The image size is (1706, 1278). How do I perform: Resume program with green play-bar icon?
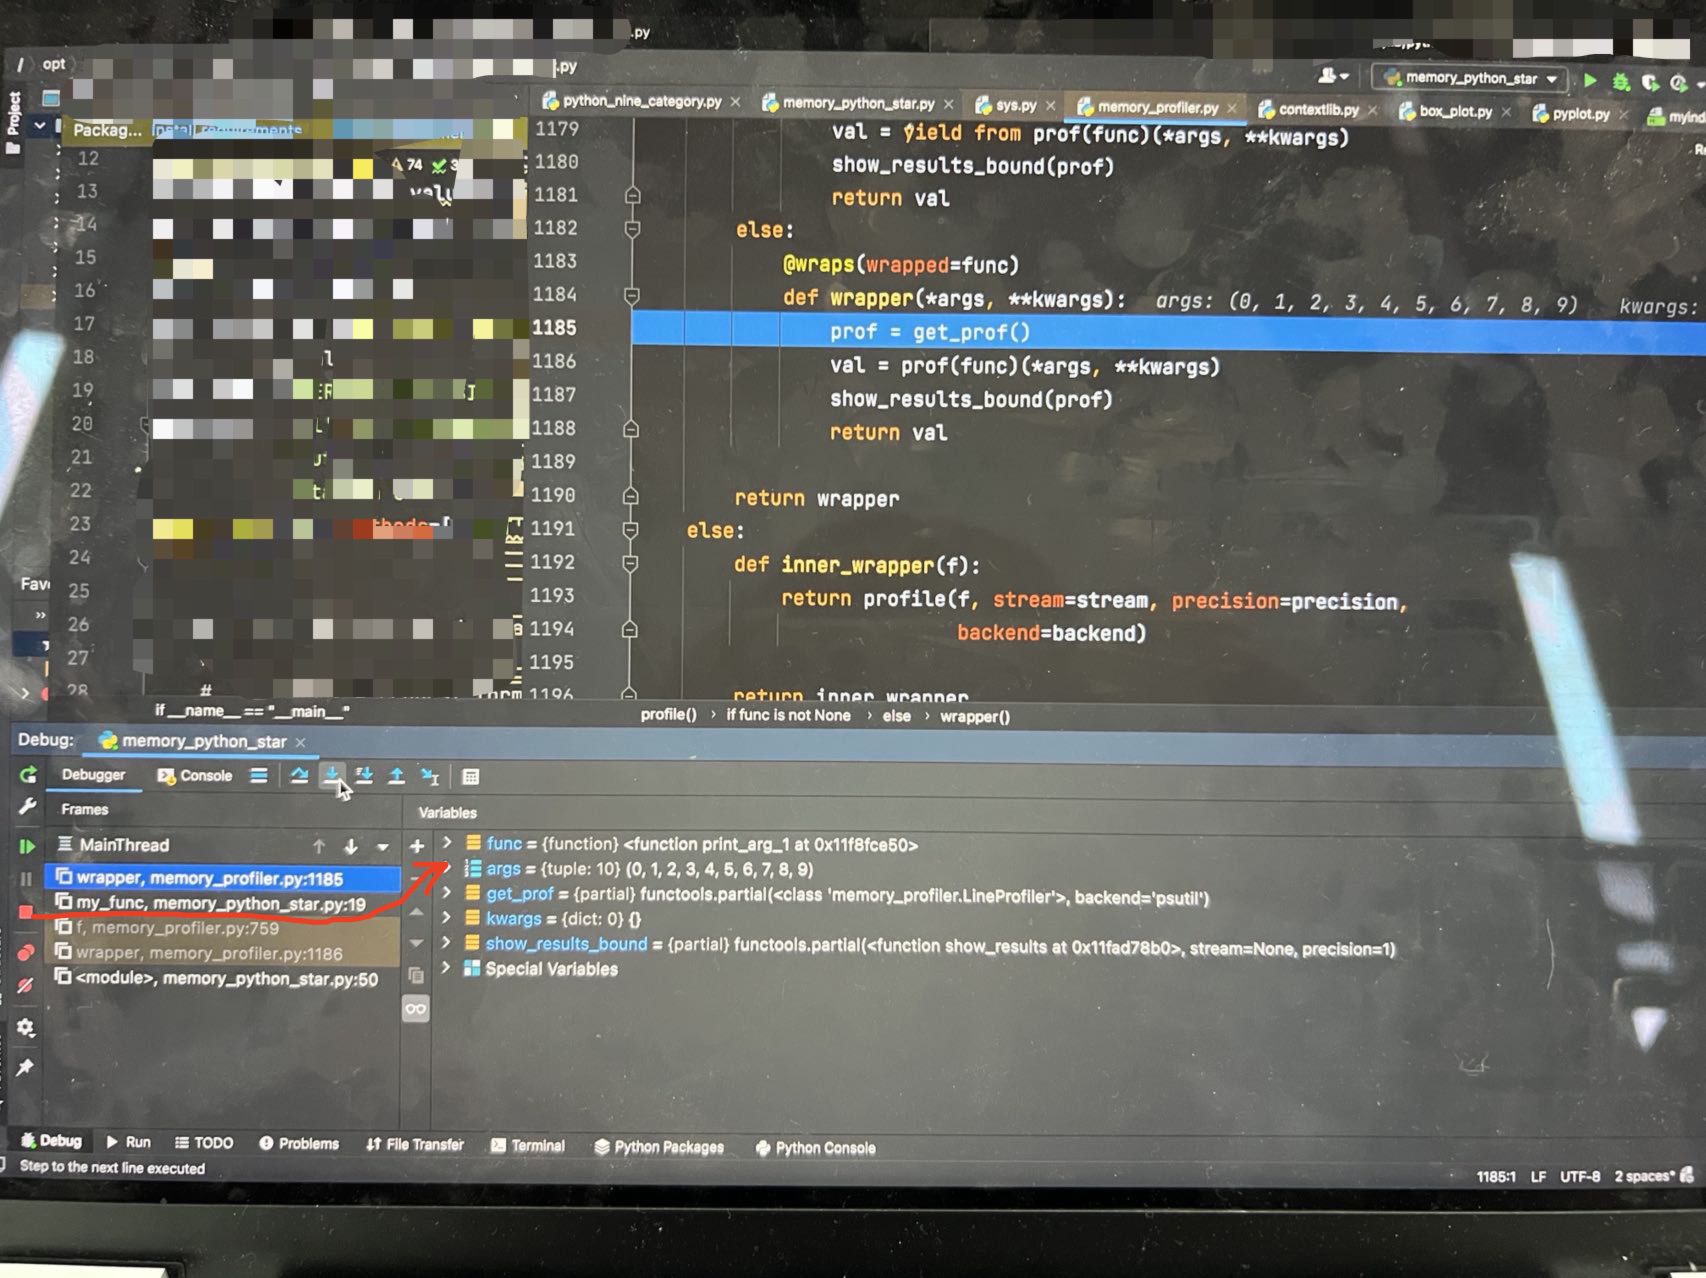(26, 847)
